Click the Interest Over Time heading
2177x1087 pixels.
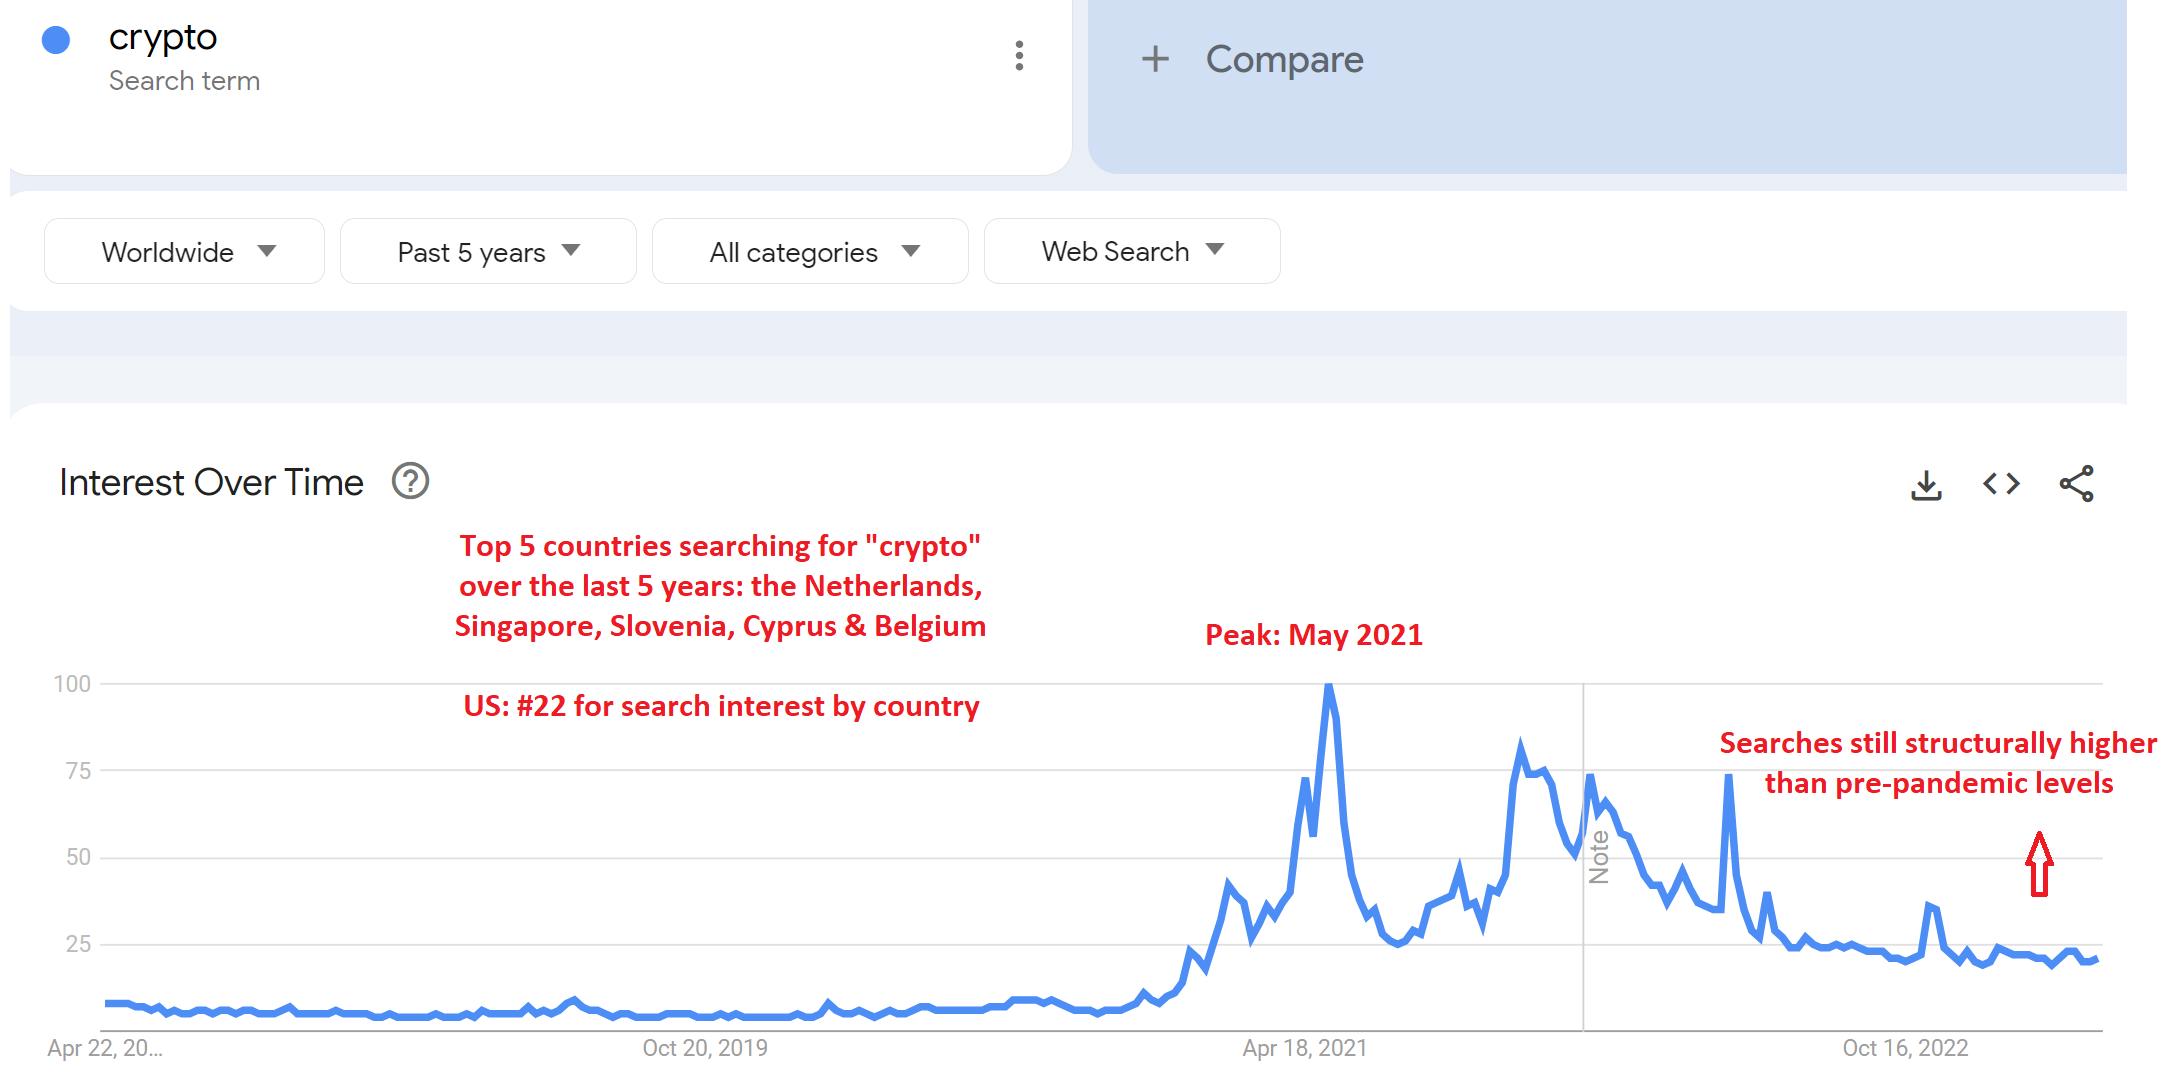[211, 482]
